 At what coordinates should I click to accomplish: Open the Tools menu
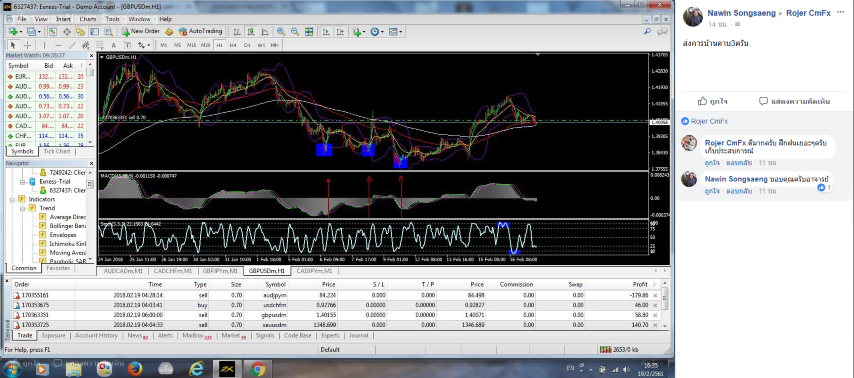click(113, 19)
